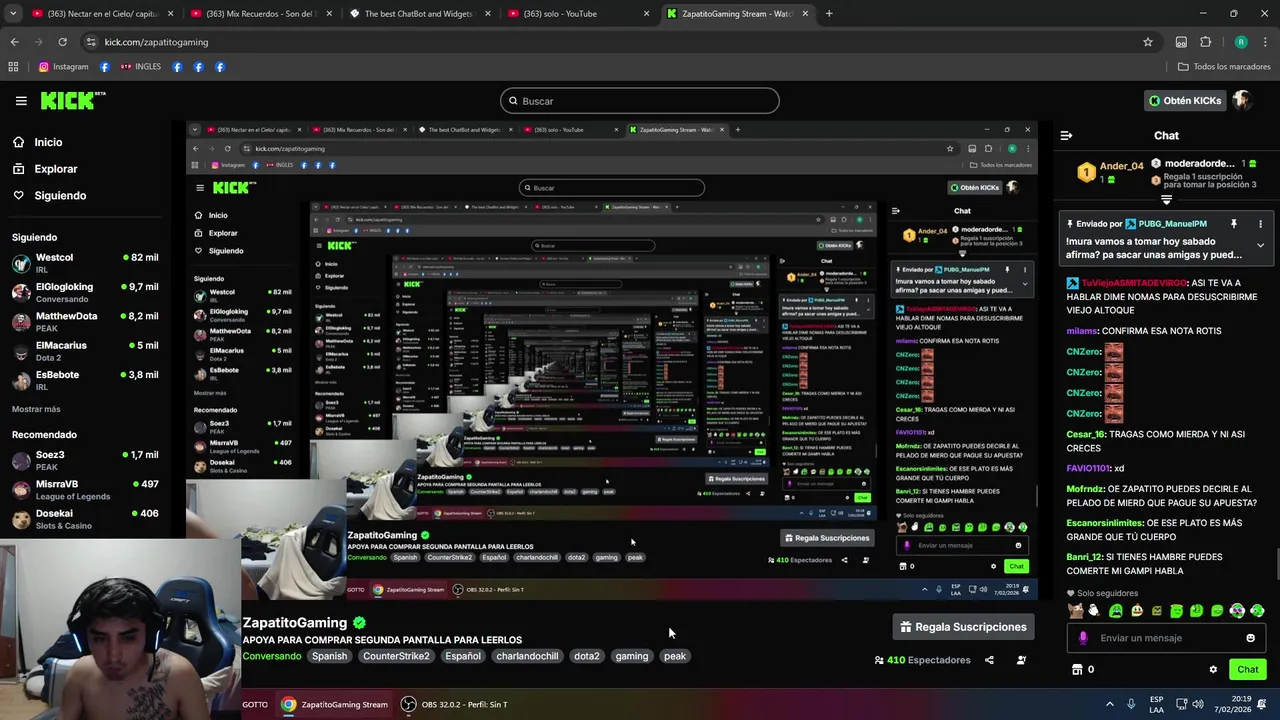Expand the pinned message chevron

1260,245
